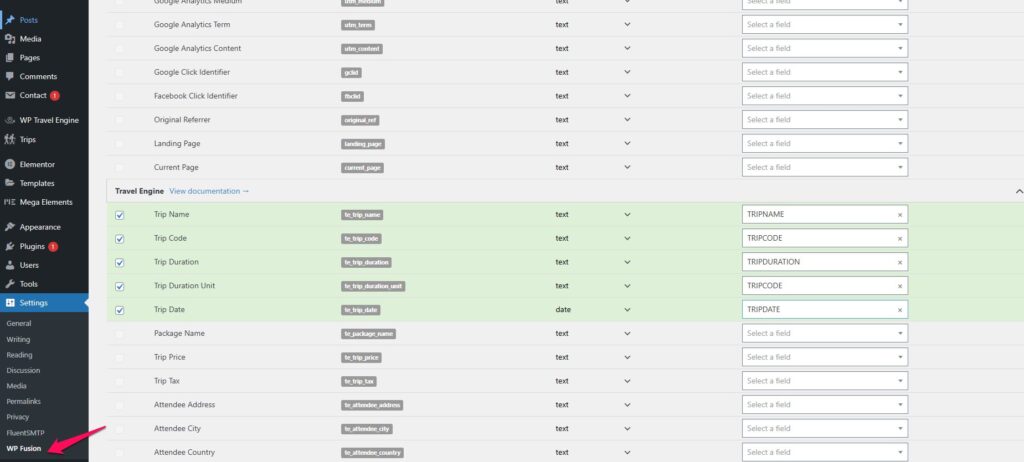This screenshot has height=462, width=1024.
Task: Click the Appearance paintbrush icon
Action: [x=10, y=227]
